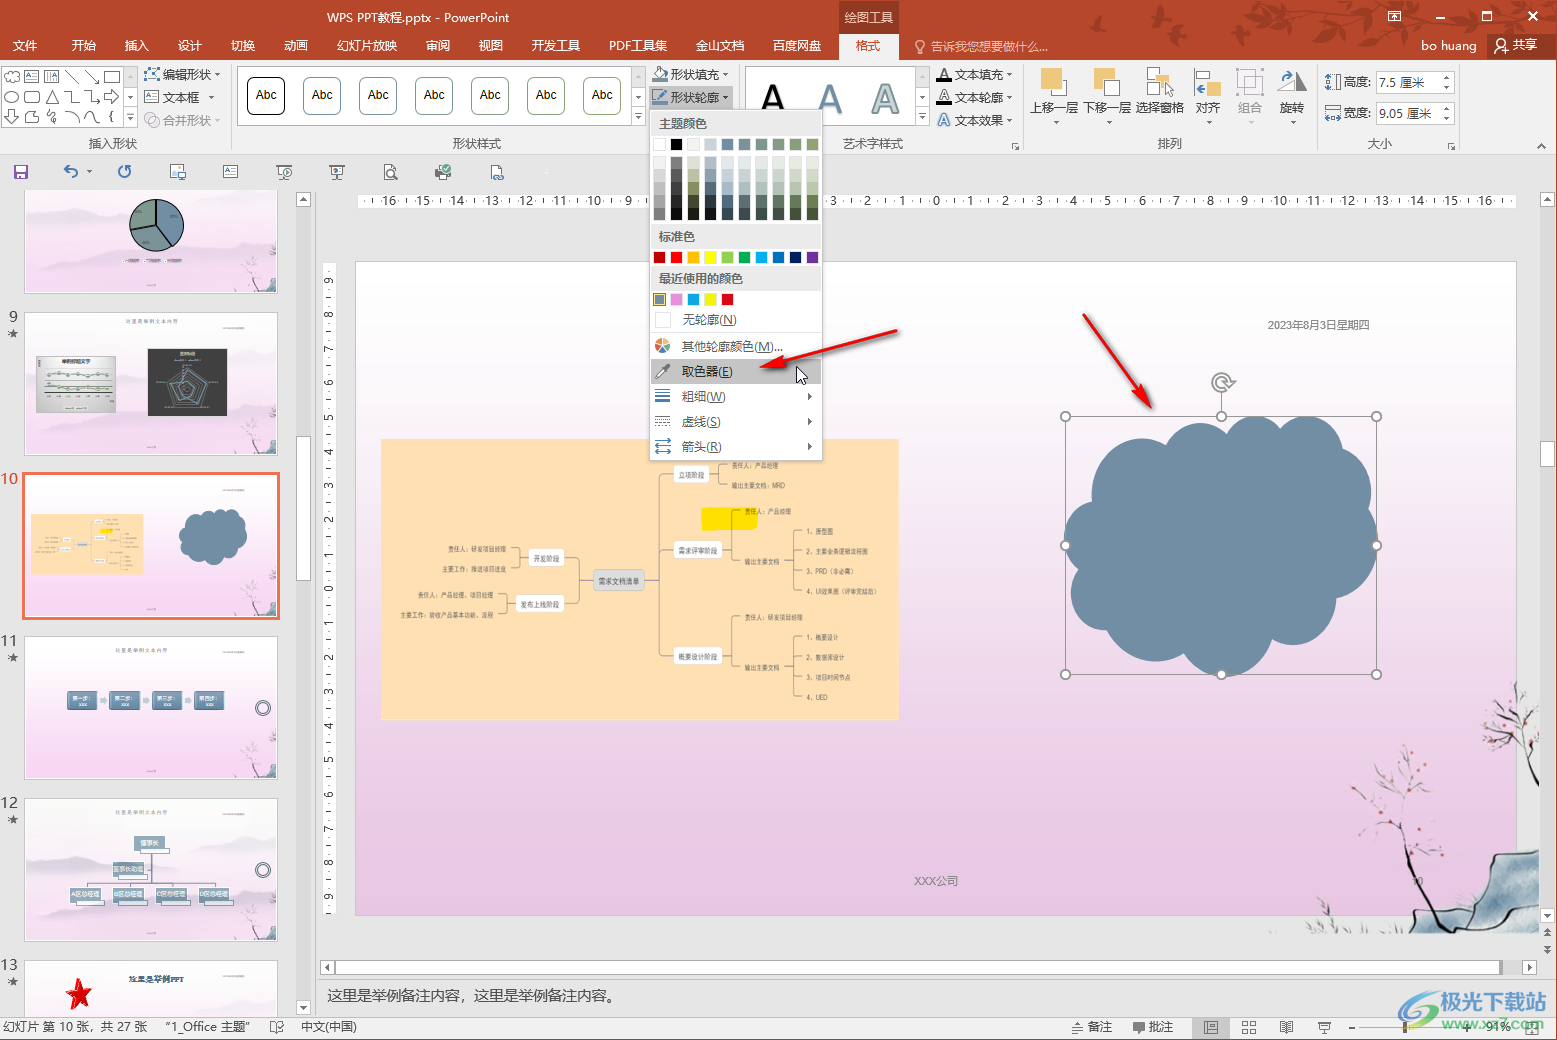Click the redo circular arrow icon
The image size is (1557, 1040).
pyautogui.click(x=124, y=172)
